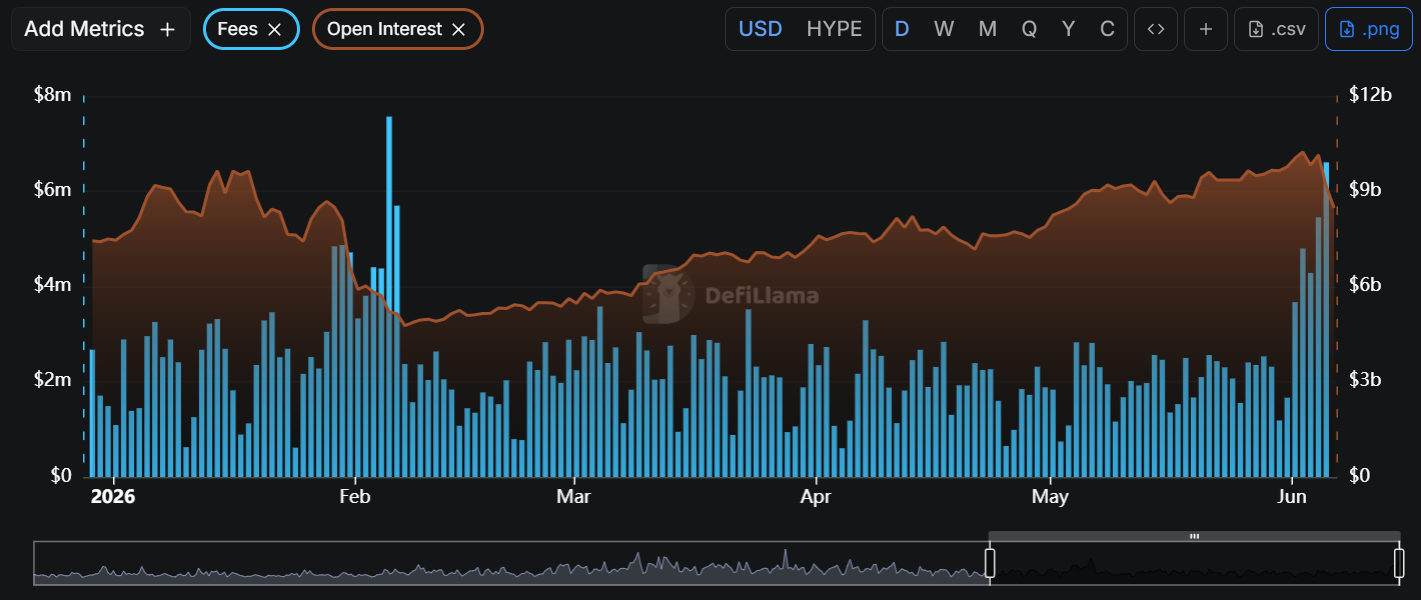Click the $3b right axis label
The image size is (1421, 600).
(x=1366, y=380)
